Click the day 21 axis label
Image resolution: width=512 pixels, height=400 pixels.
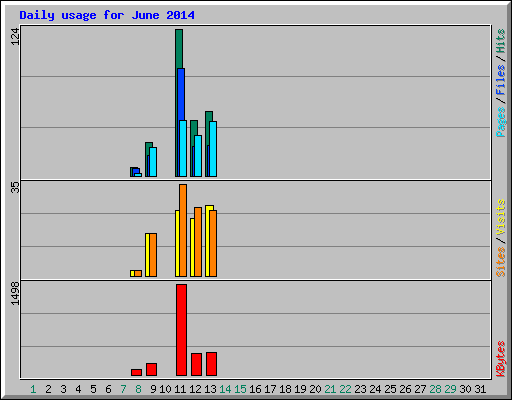(x=330, y=389)
